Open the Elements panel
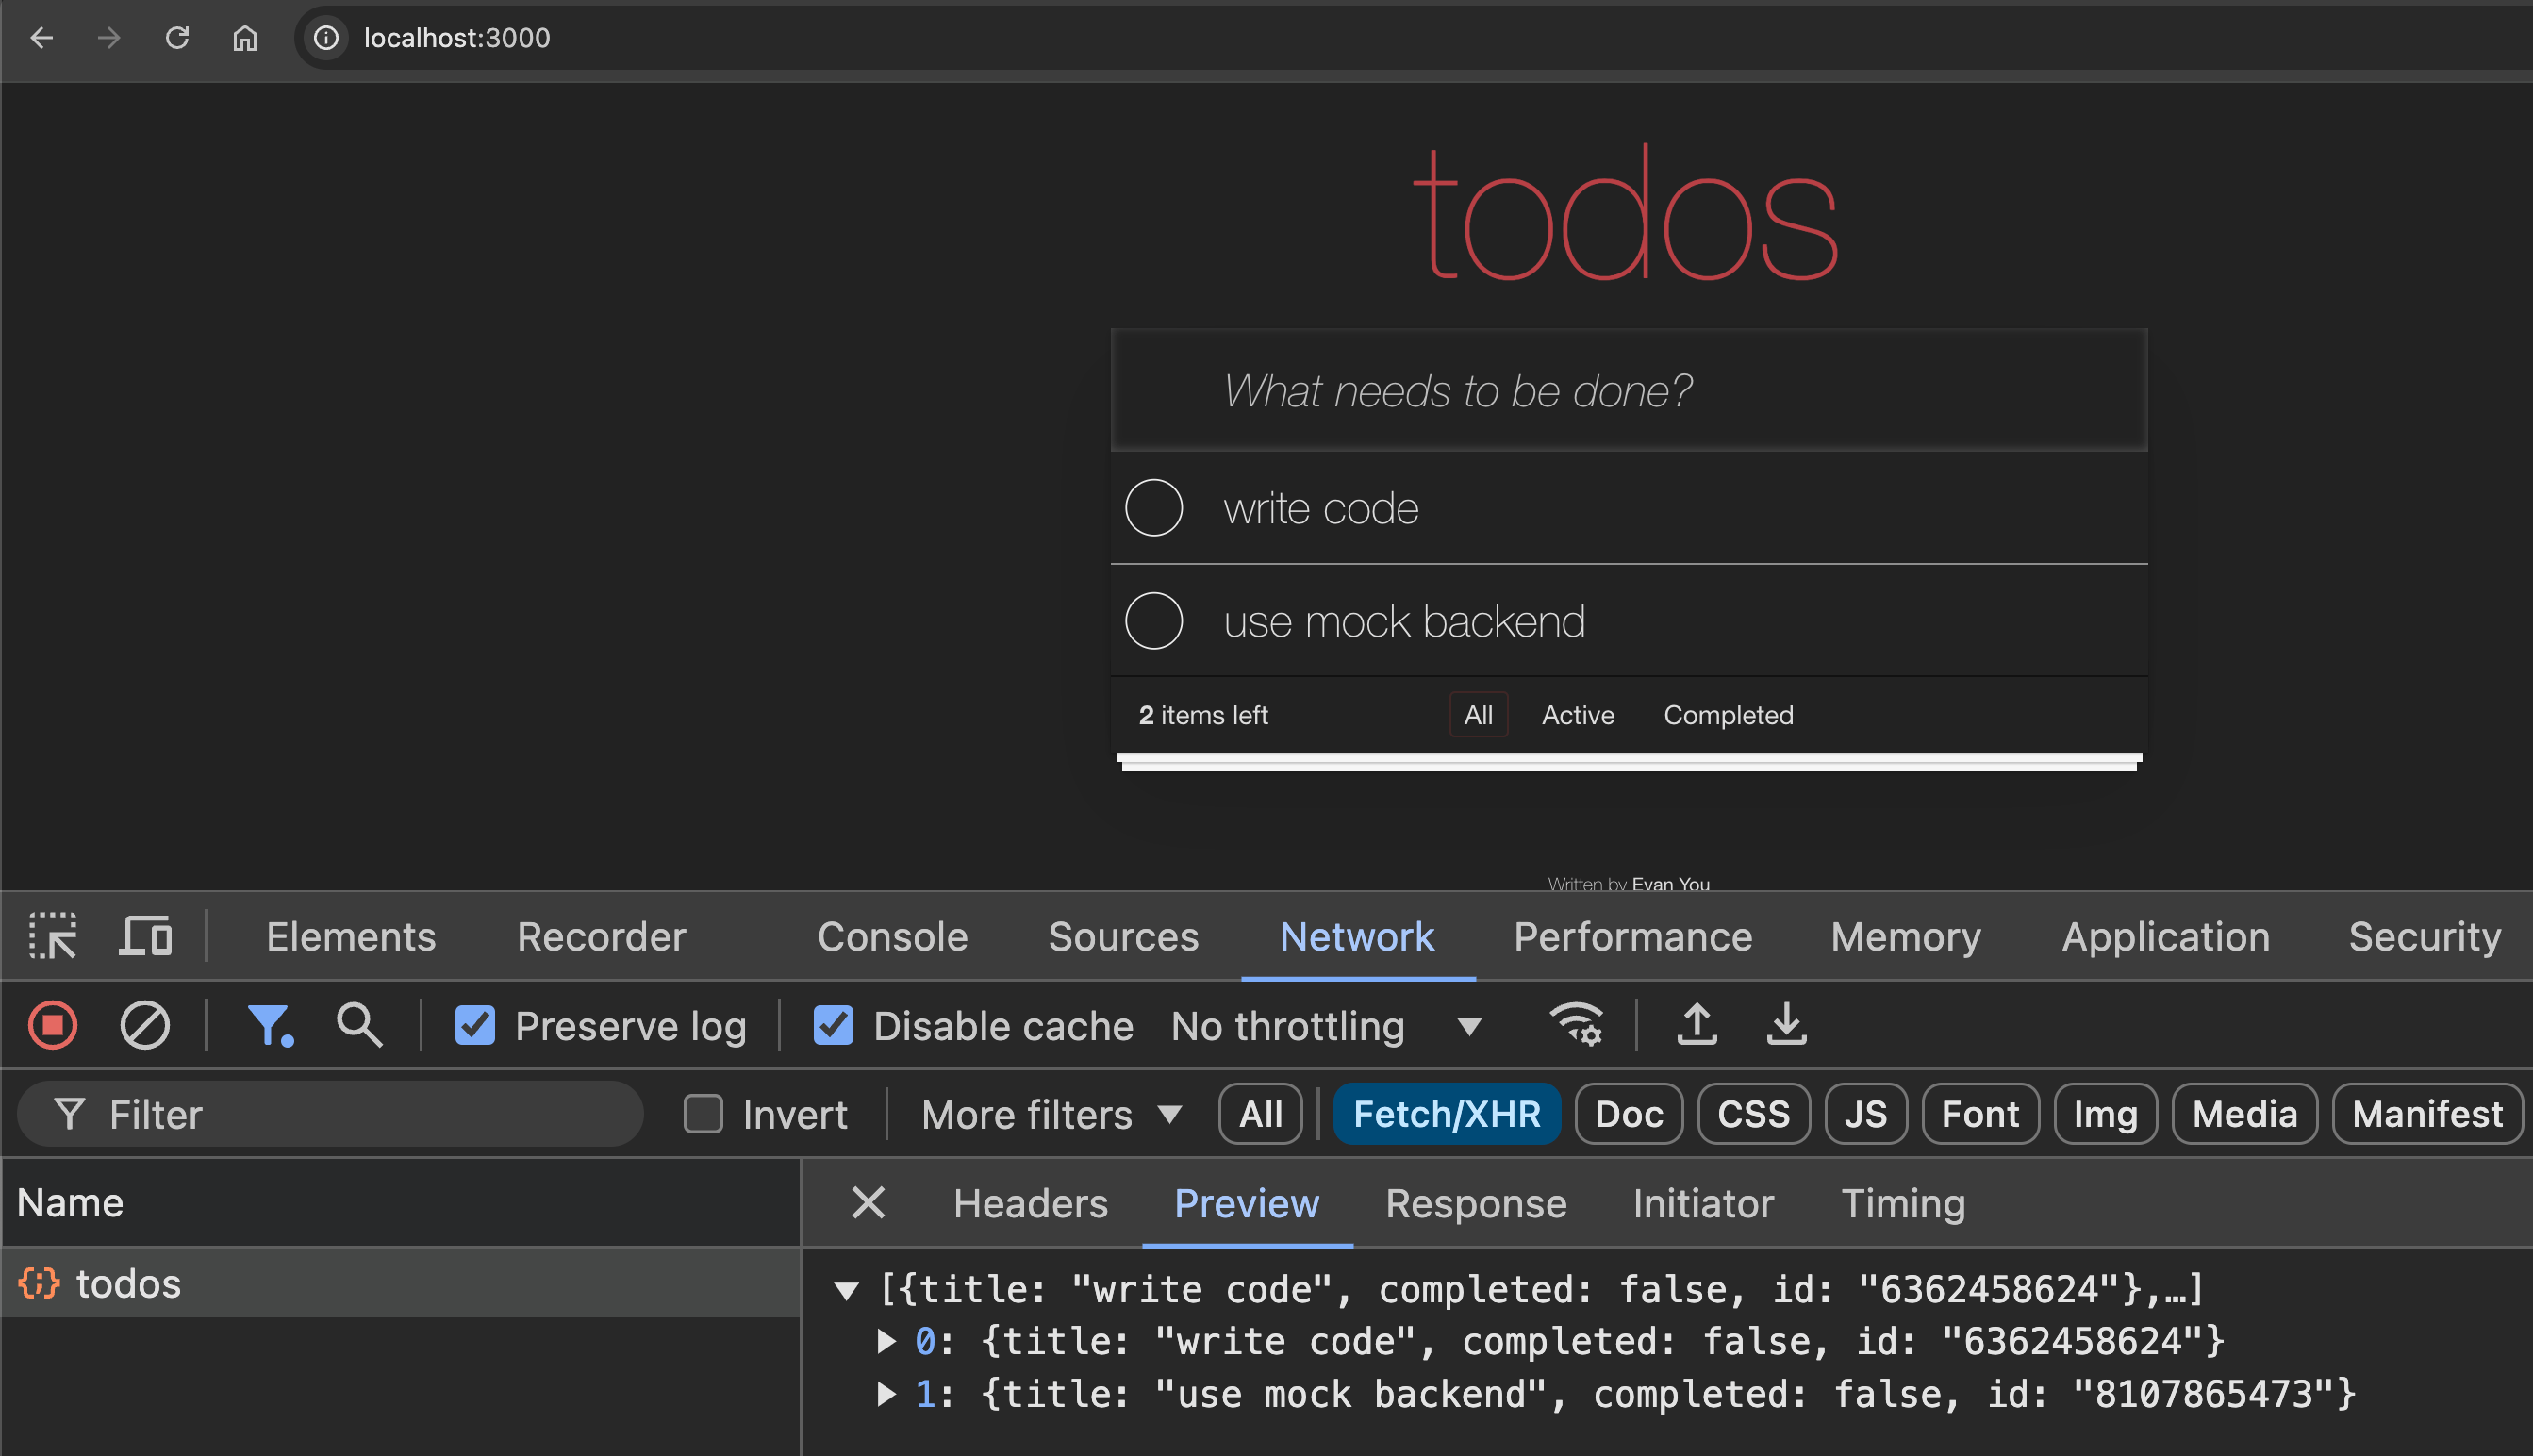The height and width of the screenshot is (1456, 2533). point(351,937)
